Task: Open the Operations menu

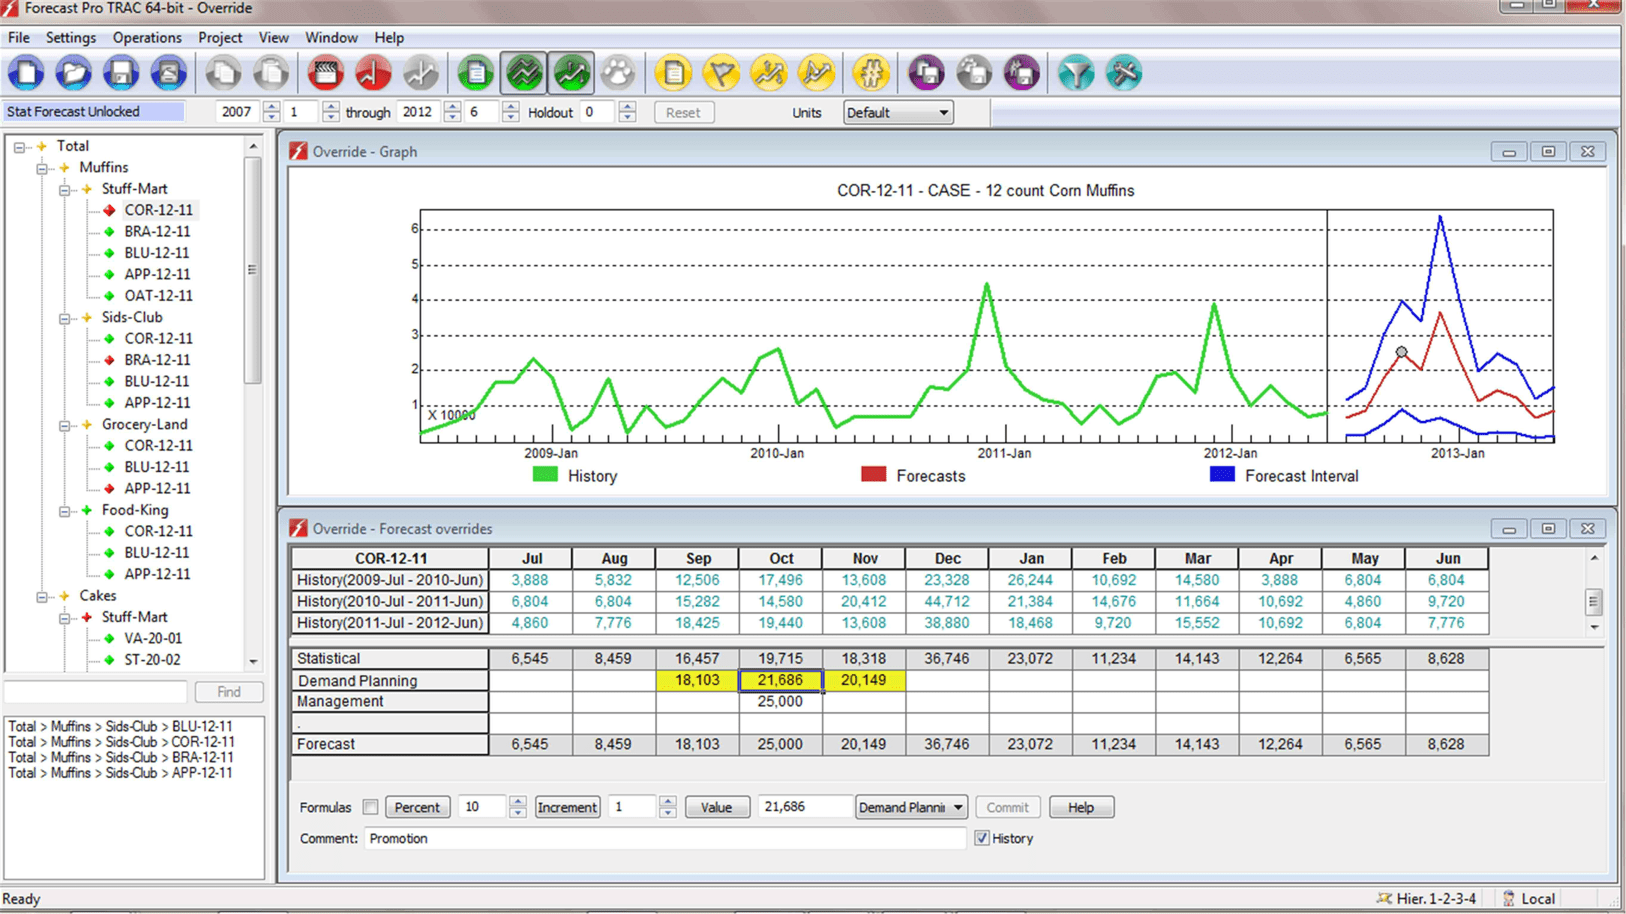Action: coord(147,37)
